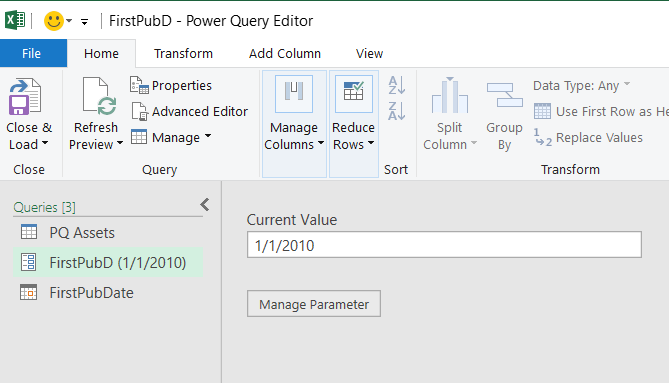The height and width of the screenshot is (383, 669).
Task: Open the Data Type: Any dropdown
Action: [582, 86]
